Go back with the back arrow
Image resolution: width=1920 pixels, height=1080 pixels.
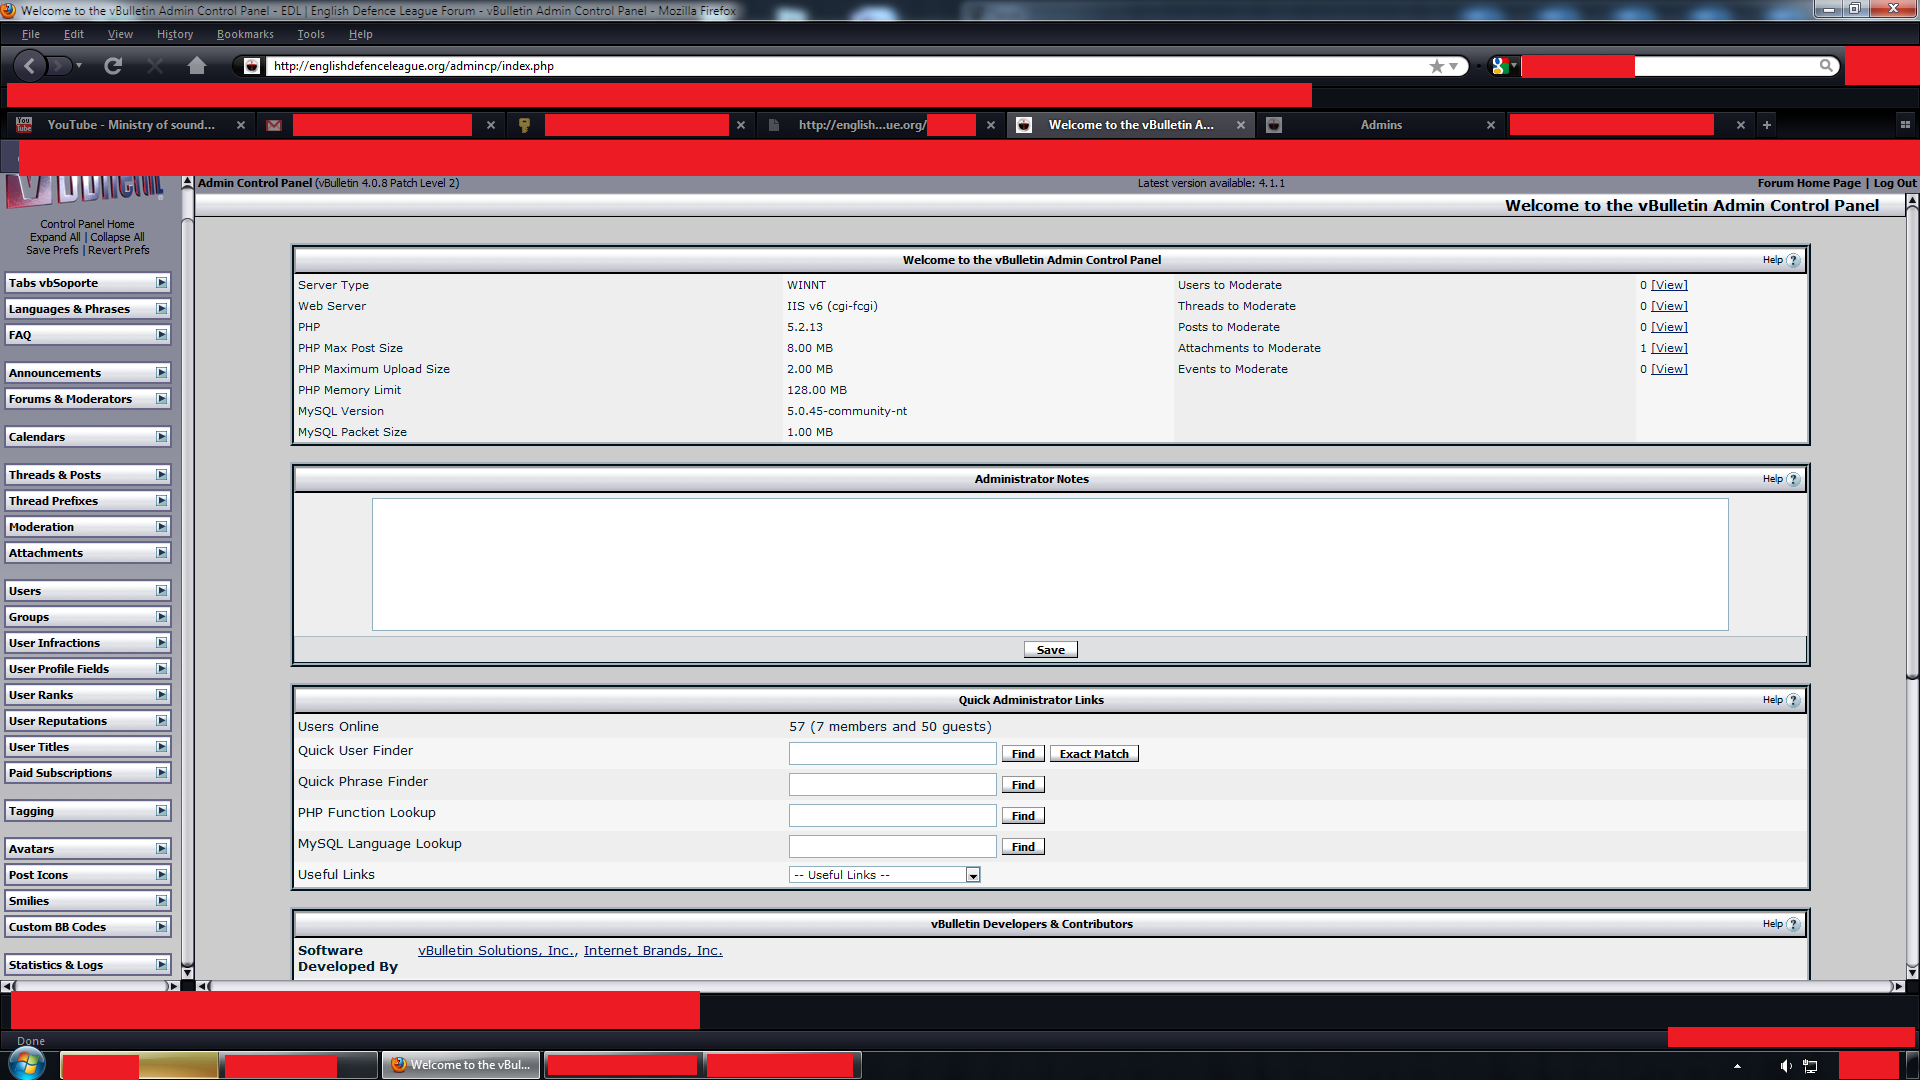coord(30,66)
